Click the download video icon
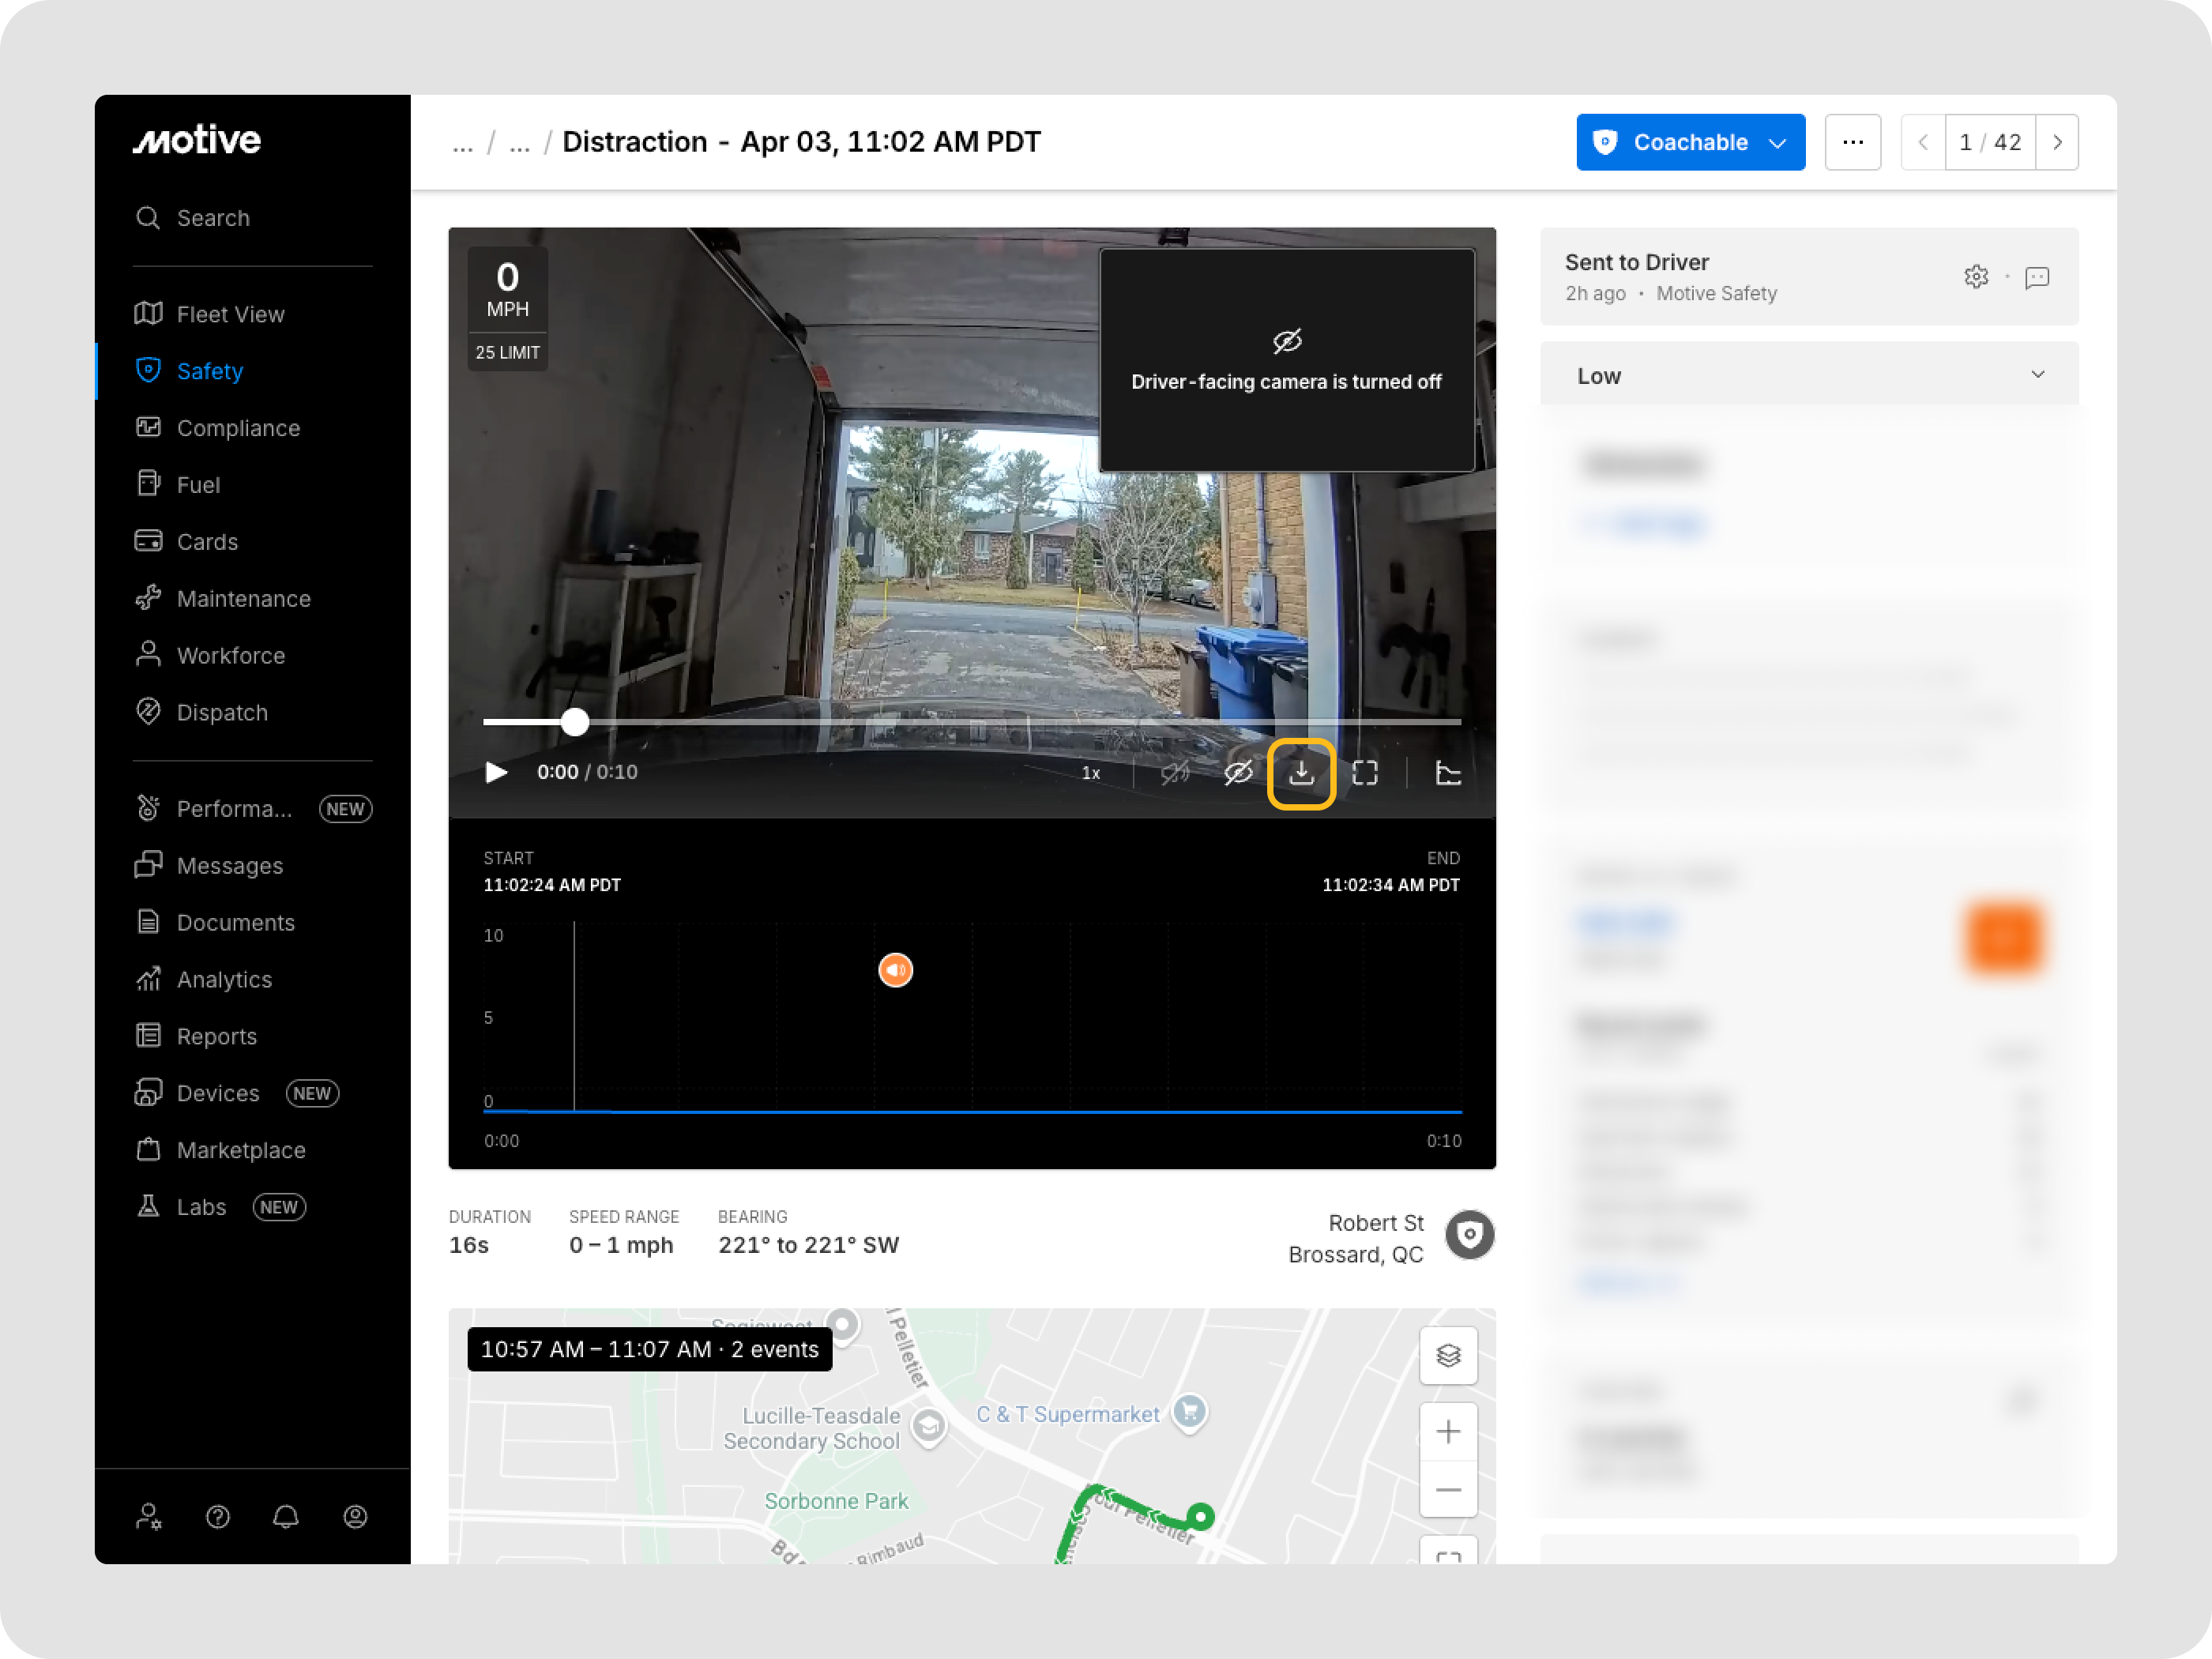The height and width of the screenshot is (1659, 2212). [x=1301, y=773]
